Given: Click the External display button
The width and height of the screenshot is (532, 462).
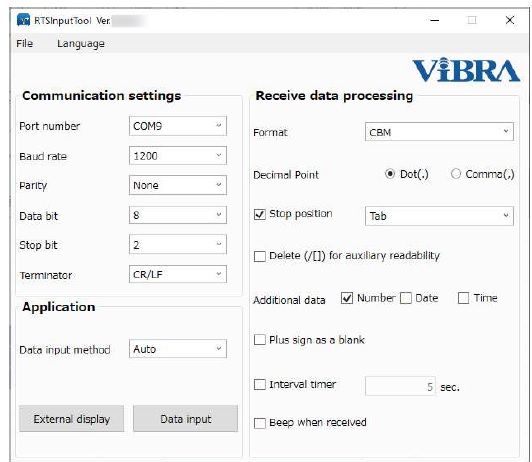Looking at the screenshot, I should (72, 419).
